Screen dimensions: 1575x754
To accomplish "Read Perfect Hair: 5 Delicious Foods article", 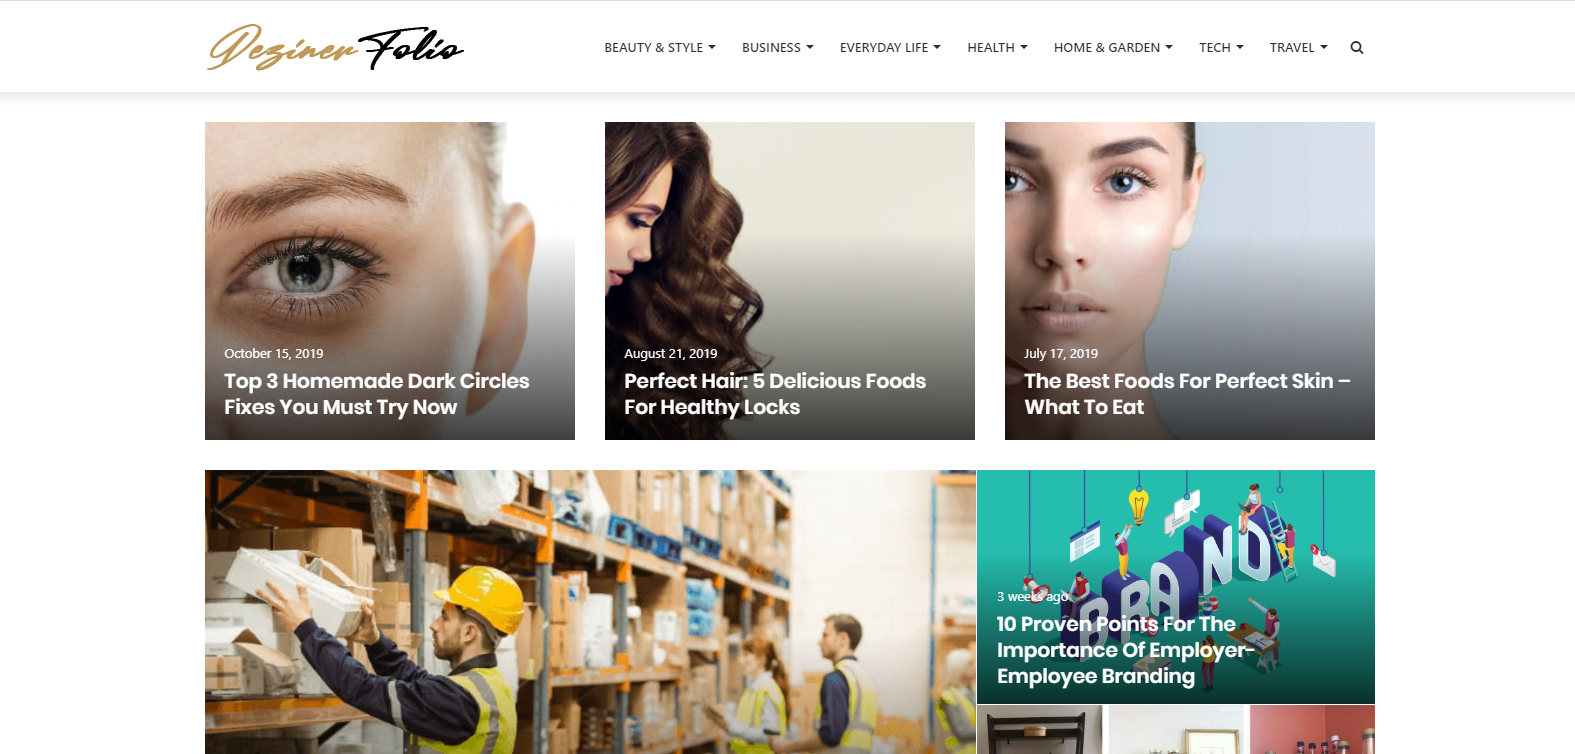I will coord(775,394).
